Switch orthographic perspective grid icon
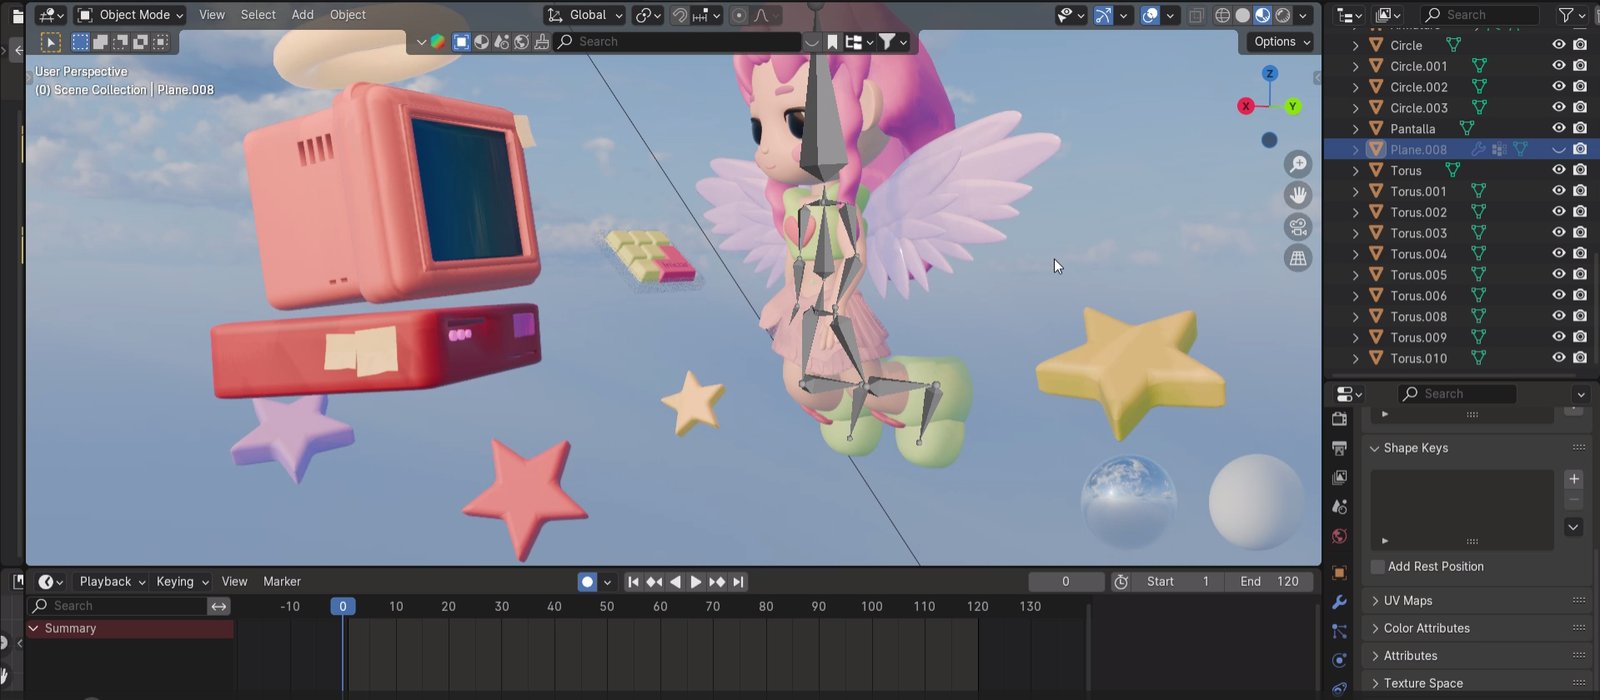The width and height of the screenshot is (1600, 700). click(x=1298, y=258)
